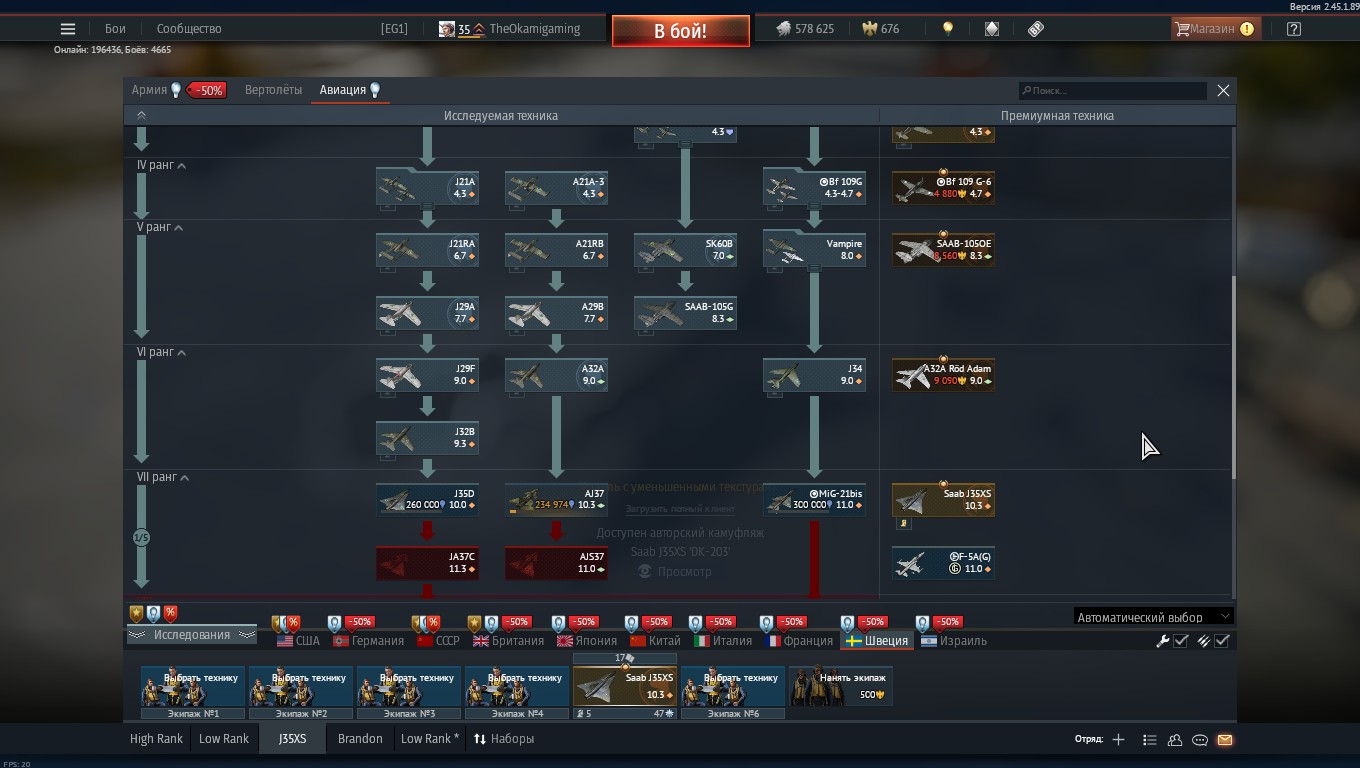Viewport: 1360px width, 768px height.
Task: Open the contacts icon in bottom bar
Action: (x=1175, y=740)
